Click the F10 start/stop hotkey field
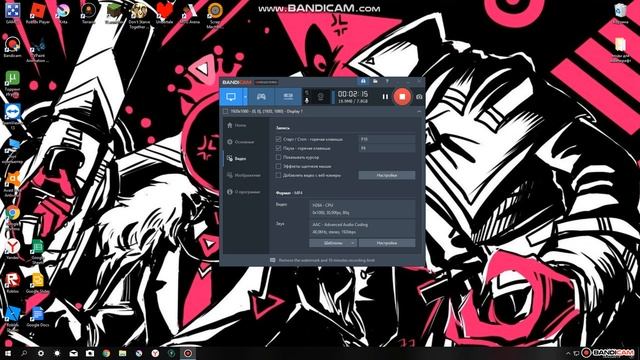The width and height of the screenshot is (640, 360). point(387,139)
